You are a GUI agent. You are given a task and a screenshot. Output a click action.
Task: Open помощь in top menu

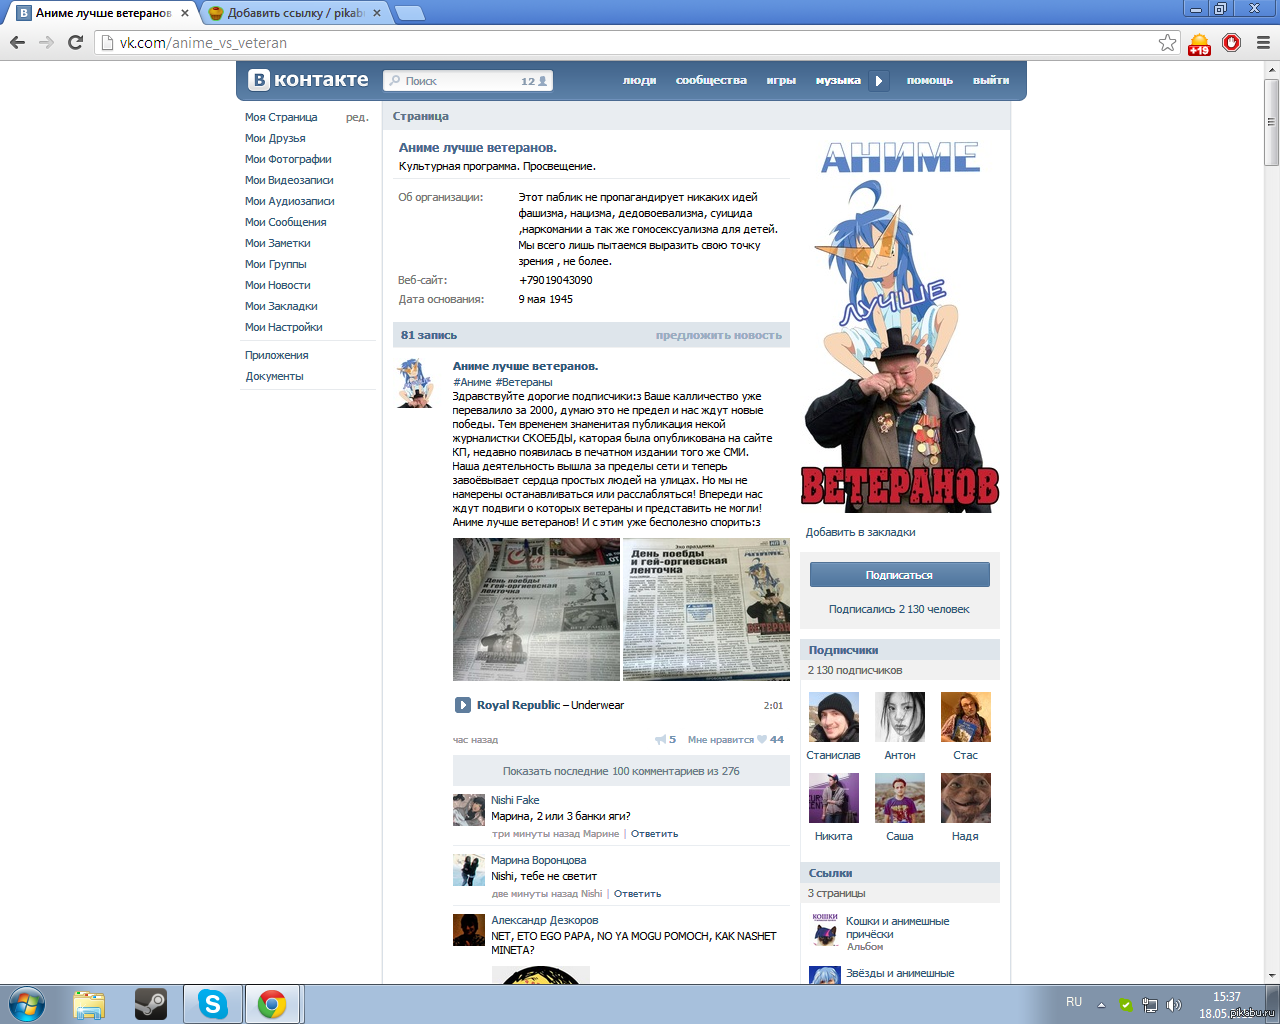930,80
